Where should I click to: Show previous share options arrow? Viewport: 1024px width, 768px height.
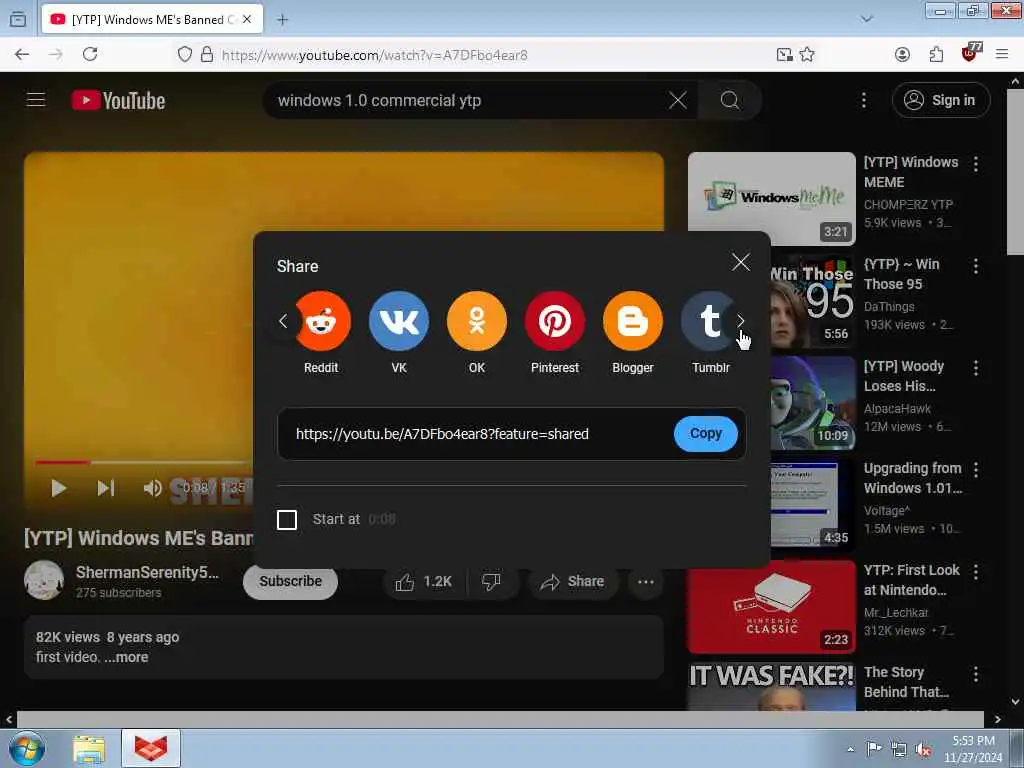tap(283, 321)
